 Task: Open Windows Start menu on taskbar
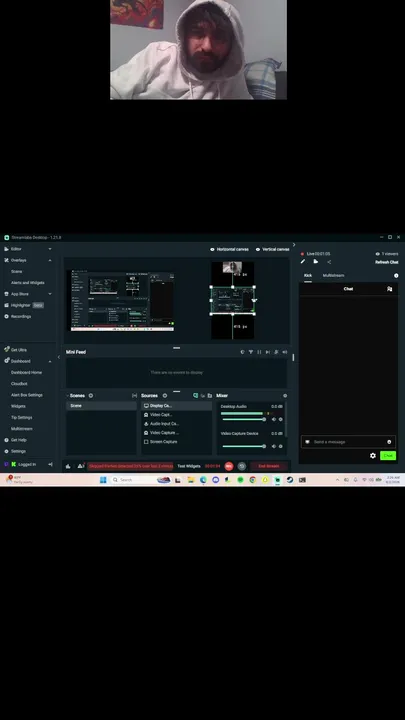(x=103, y=480)
